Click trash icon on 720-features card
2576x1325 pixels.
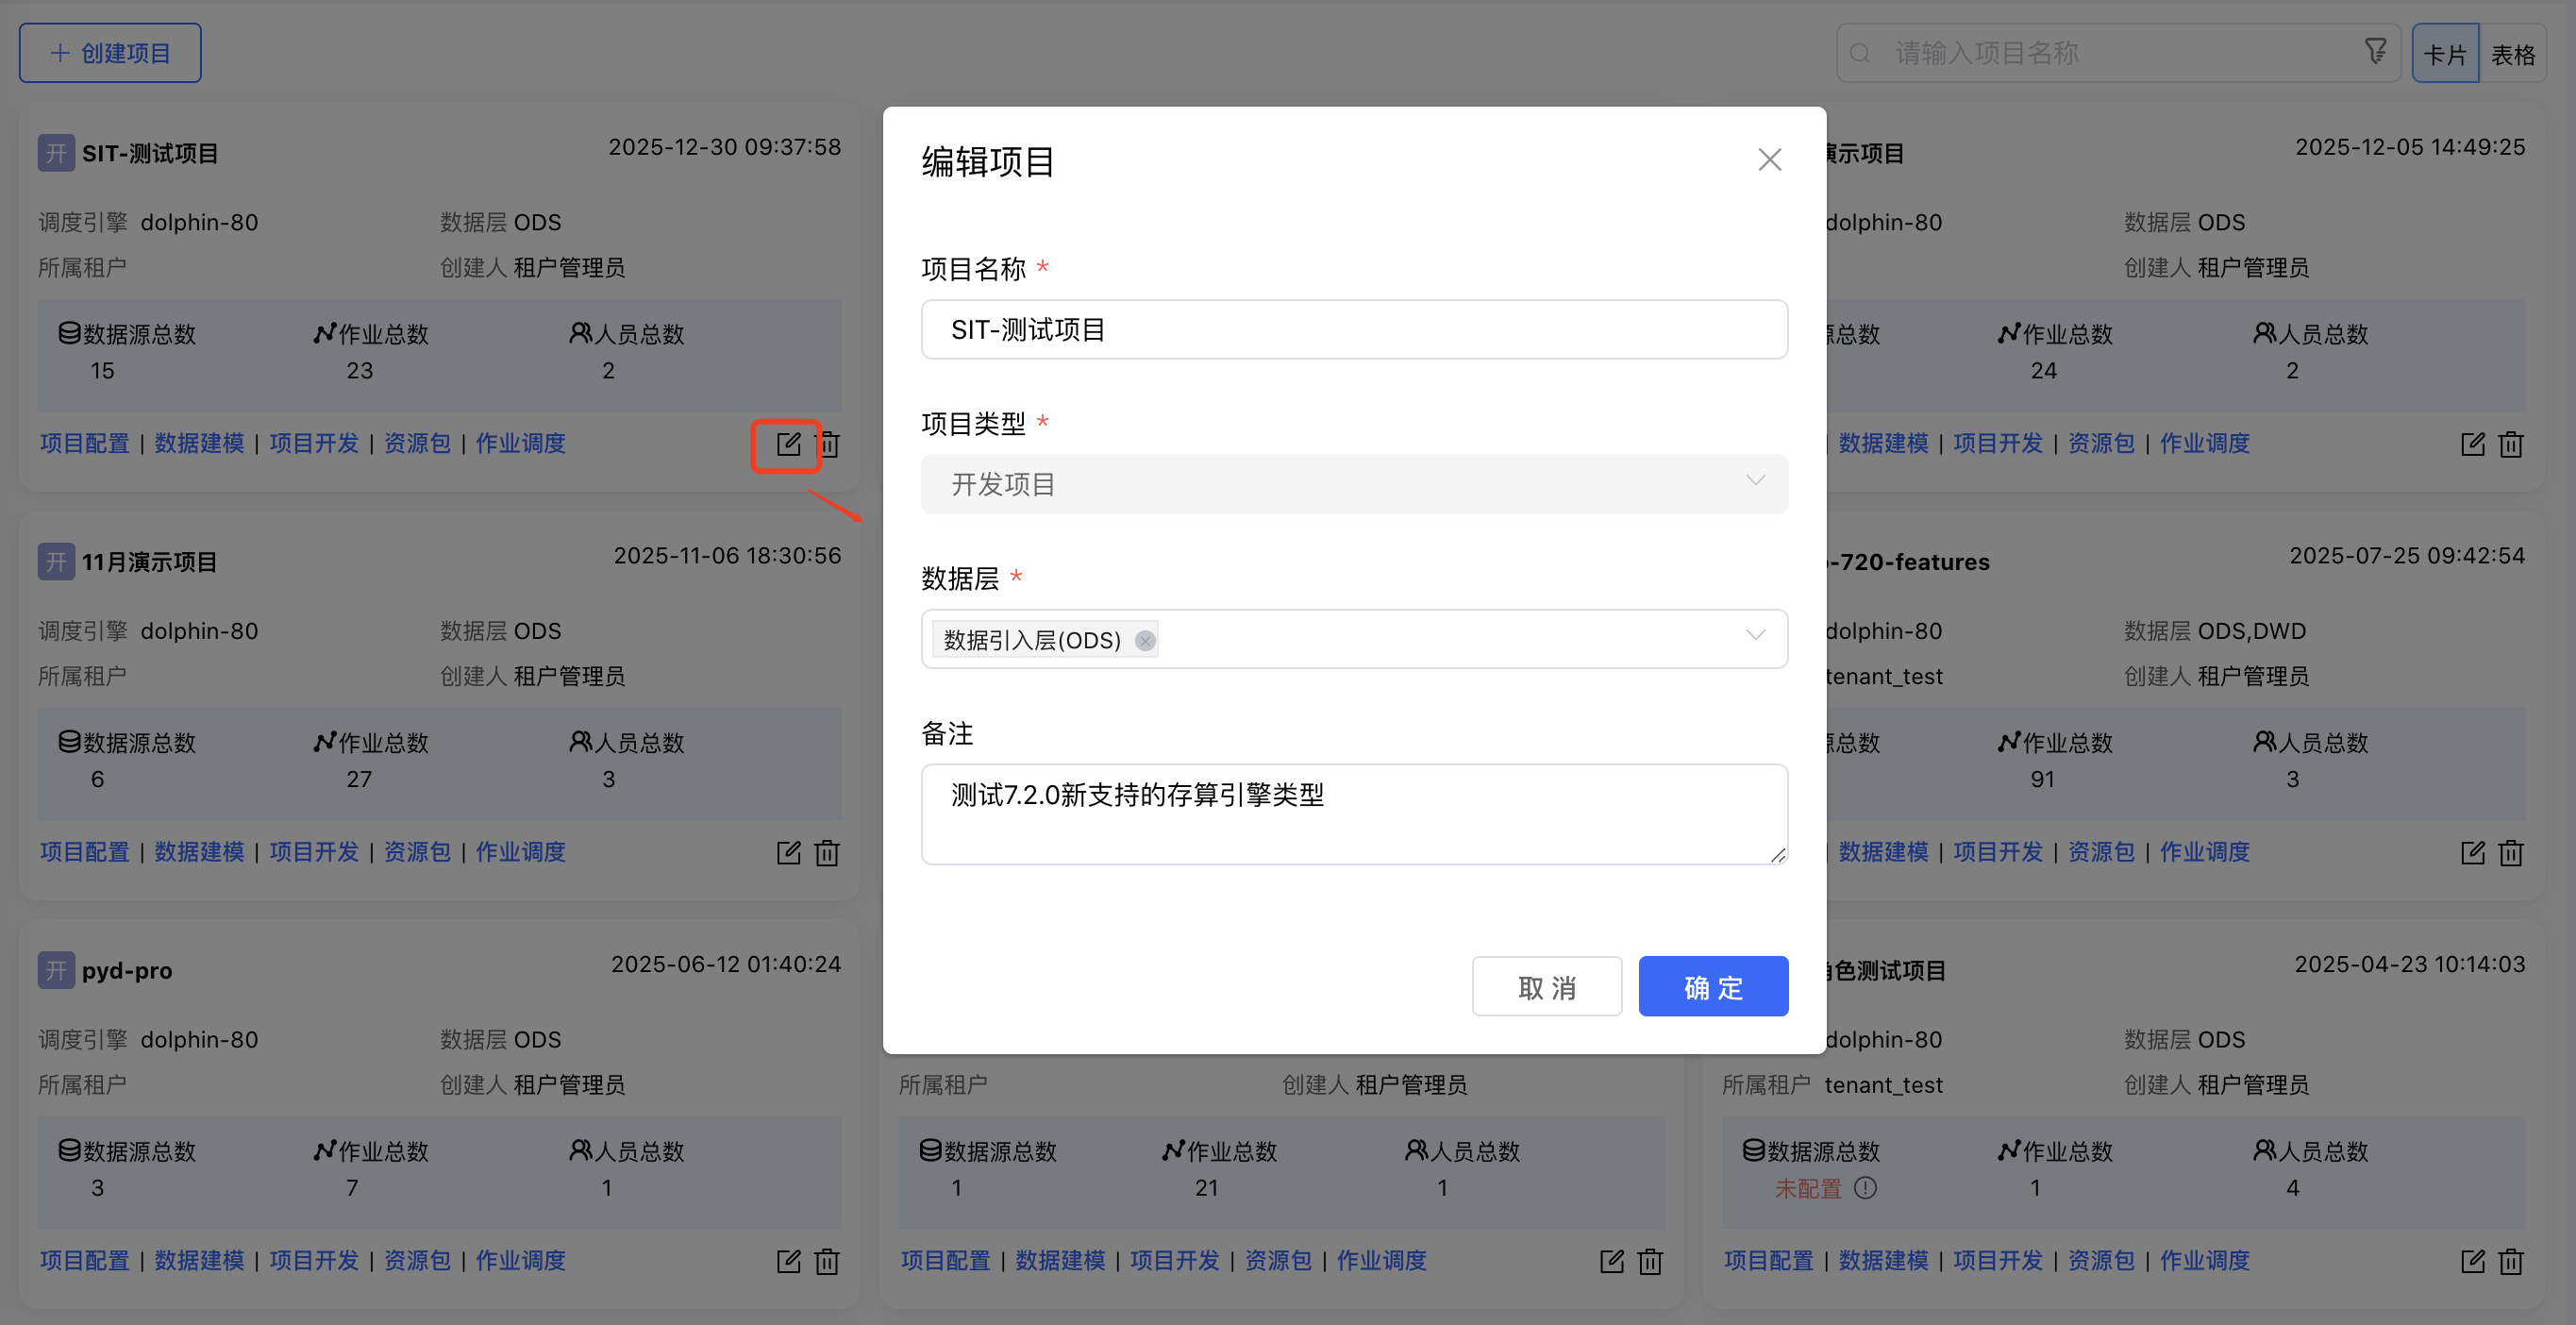[x=2511, y=853]
